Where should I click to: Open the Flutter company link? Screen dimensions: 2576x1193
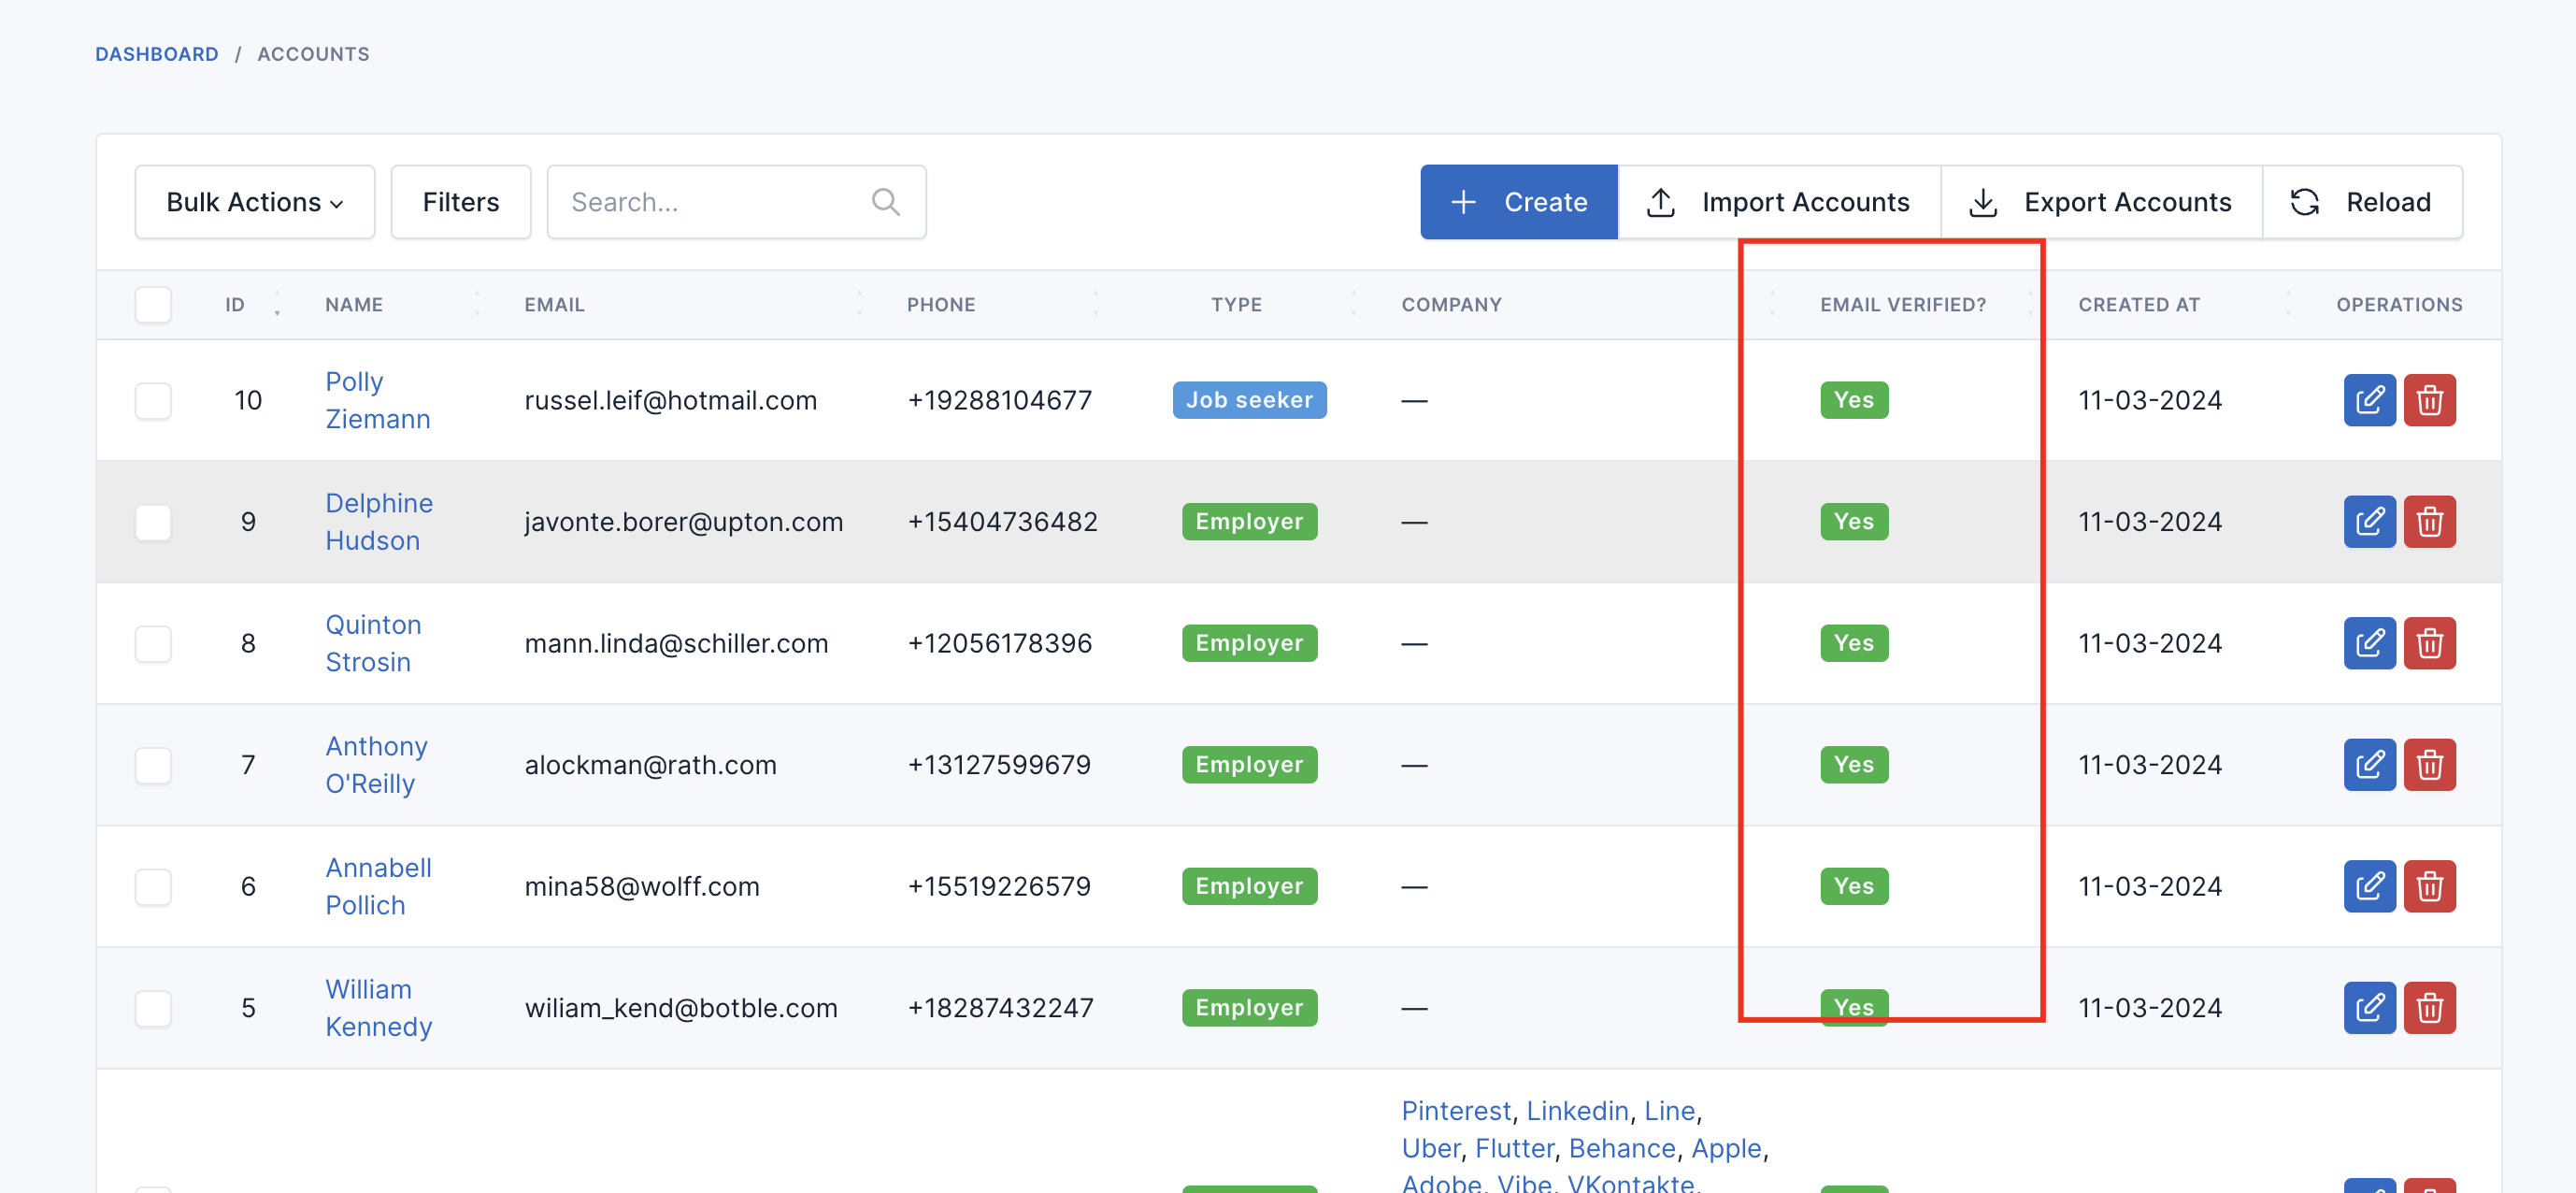coord(1514,1148)
